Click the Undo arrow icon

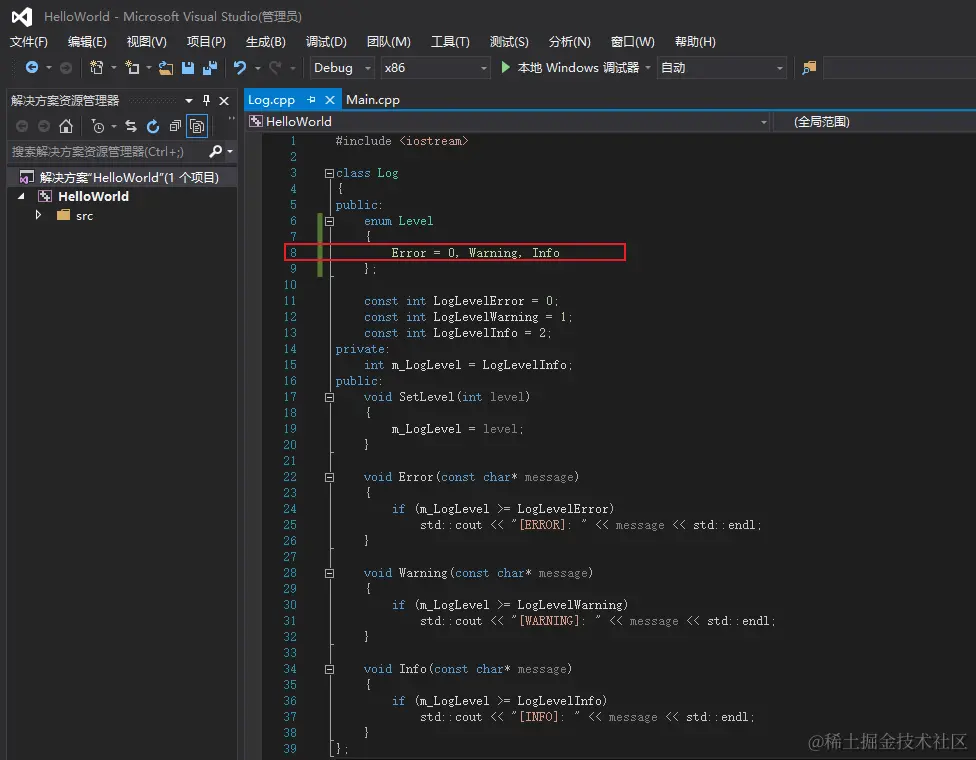(240, 67)
